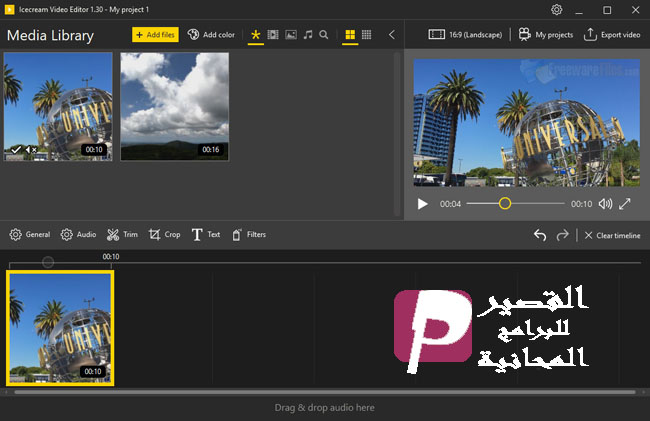
Task: Redo the last action
Action: point(563,235)
